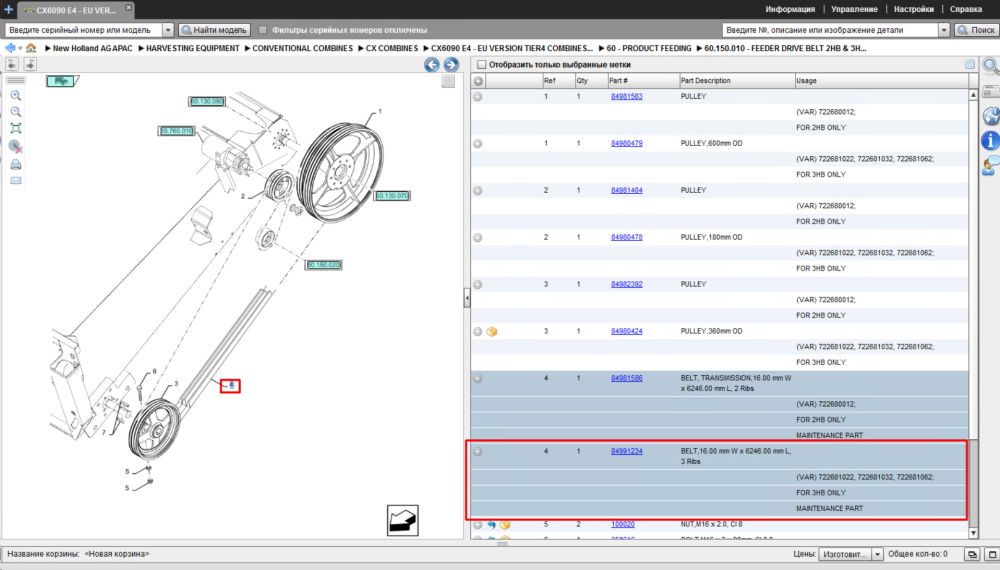This screenshot has height=570, width=1000.
Task: Open the blue information icon in sidebar
Action: (990, 140)
